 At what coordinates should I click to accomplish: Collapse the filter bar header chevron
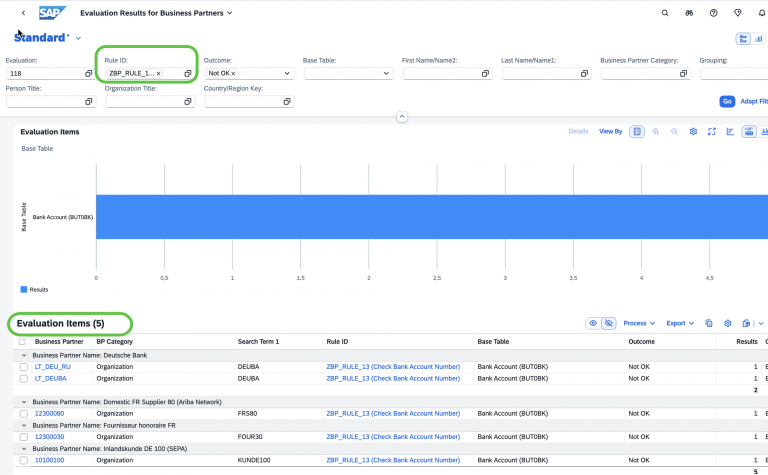(402, 117)
